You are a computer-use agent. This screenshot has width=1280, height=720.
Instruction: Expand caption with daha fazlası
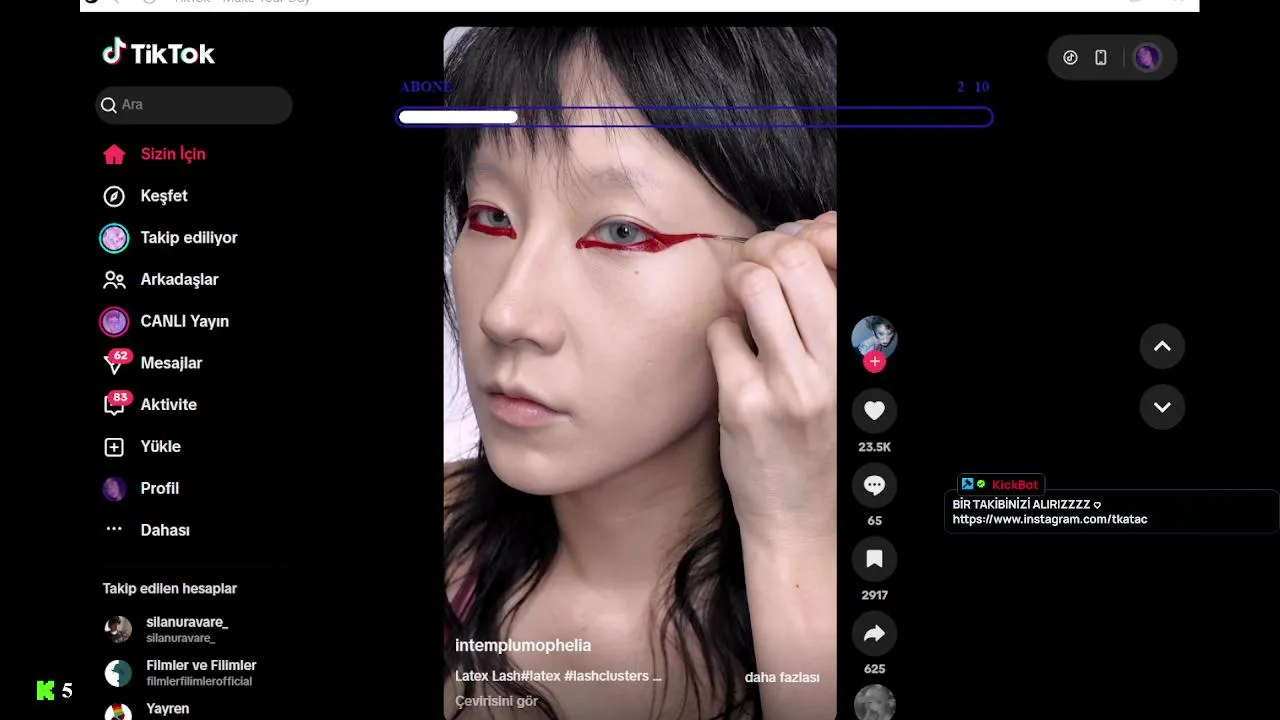click(782, 677)
